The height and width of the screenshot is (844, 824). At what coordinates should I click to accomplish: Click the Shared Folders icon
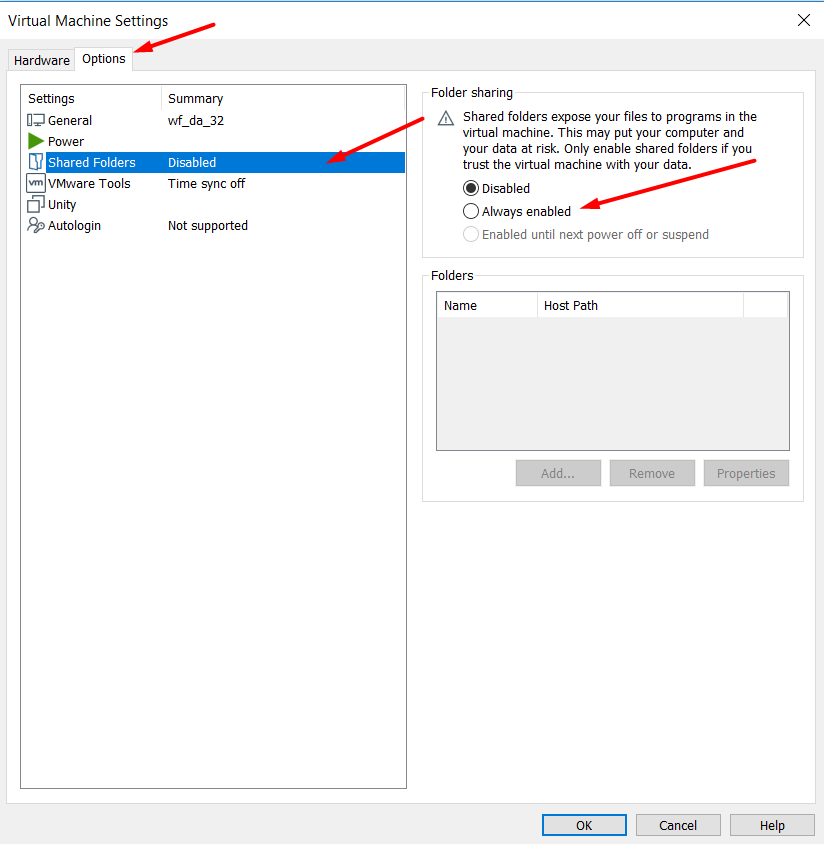tap(36, 162)
